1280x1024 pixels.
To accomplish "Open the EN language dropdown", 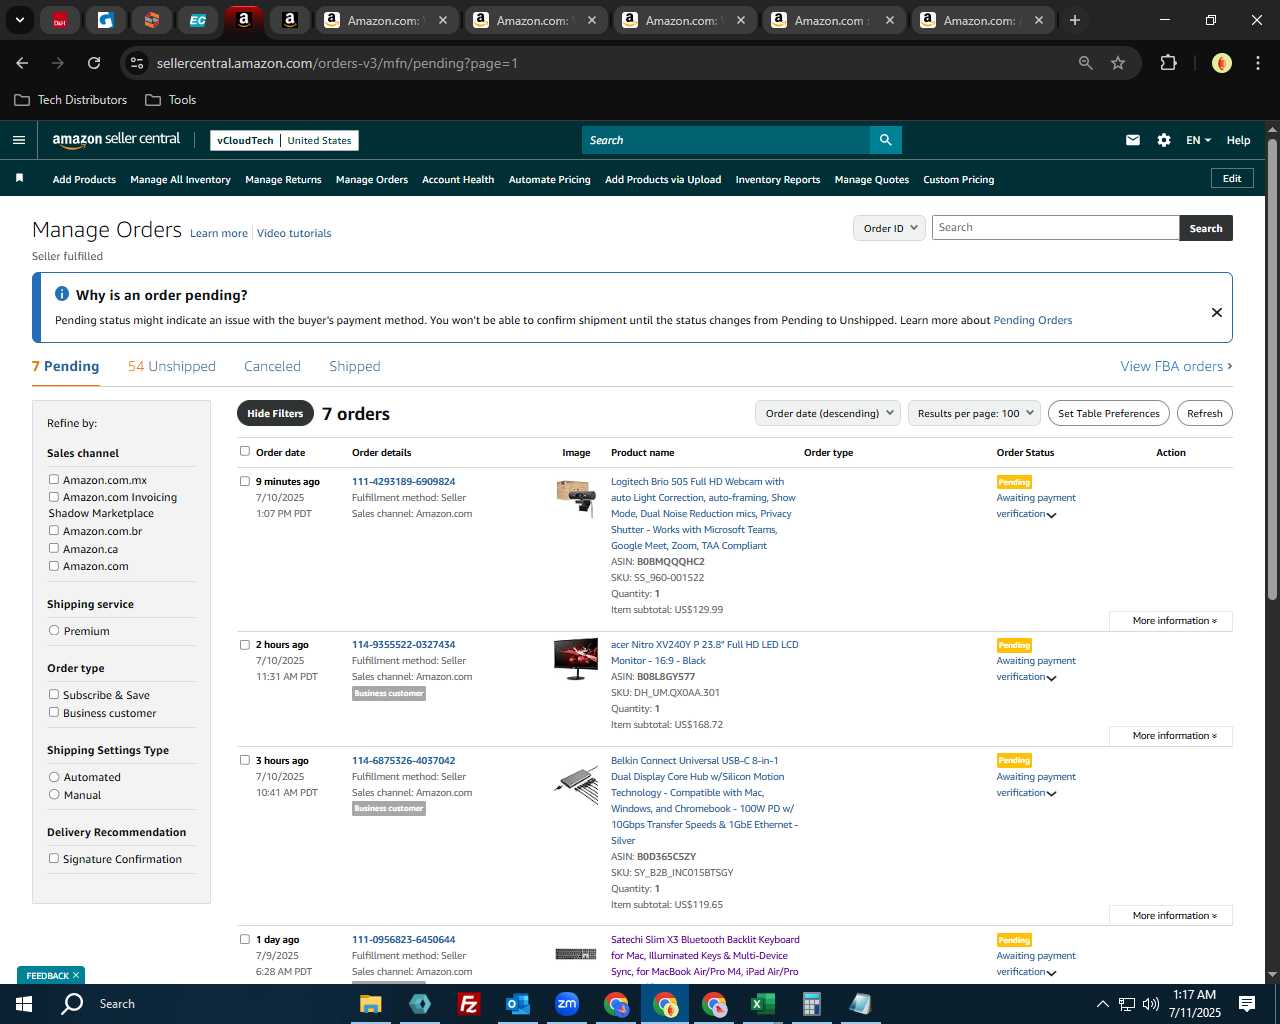I will tap(1198, 140).
